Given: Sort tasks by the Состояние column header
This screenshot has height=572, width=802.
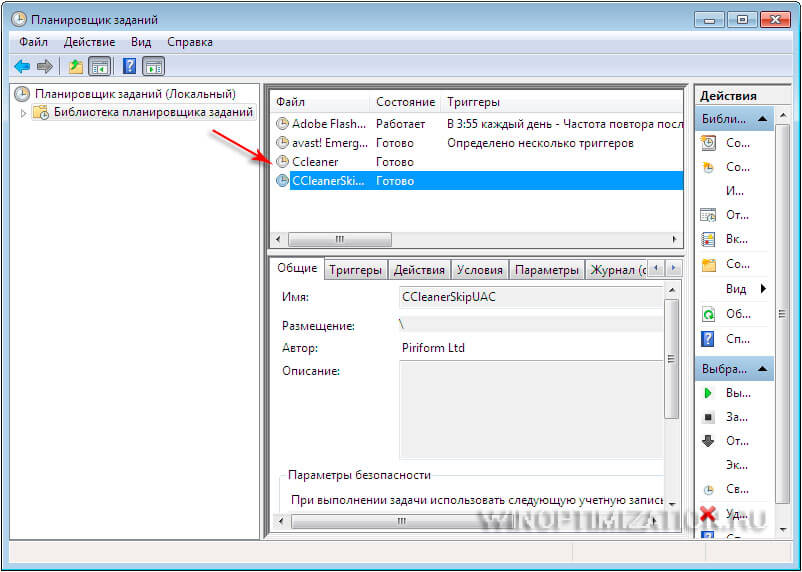Looking at the screenshot, I should pyautogui.click(x=405, y=102).
